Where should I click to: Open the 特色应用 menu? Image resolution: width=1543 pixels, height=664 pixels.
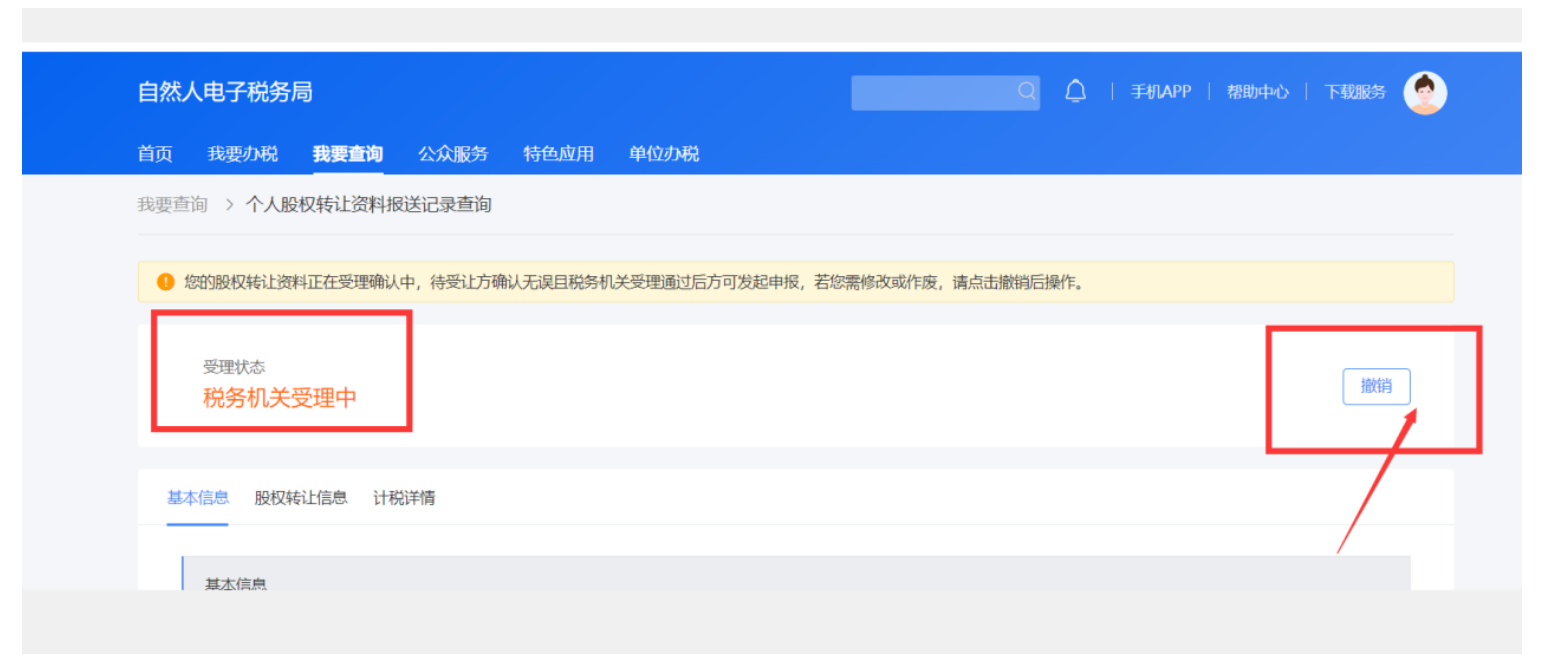(x=559, y=154)
